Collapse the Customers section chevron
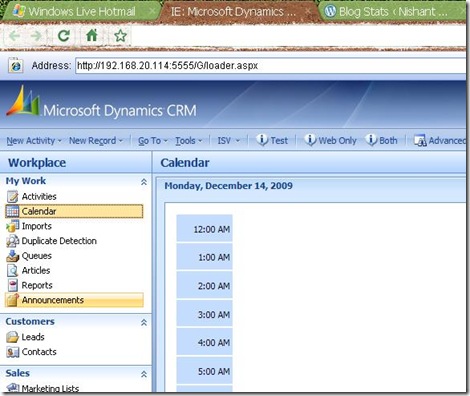This screenshot has width=470, height=396. point(144,323)
